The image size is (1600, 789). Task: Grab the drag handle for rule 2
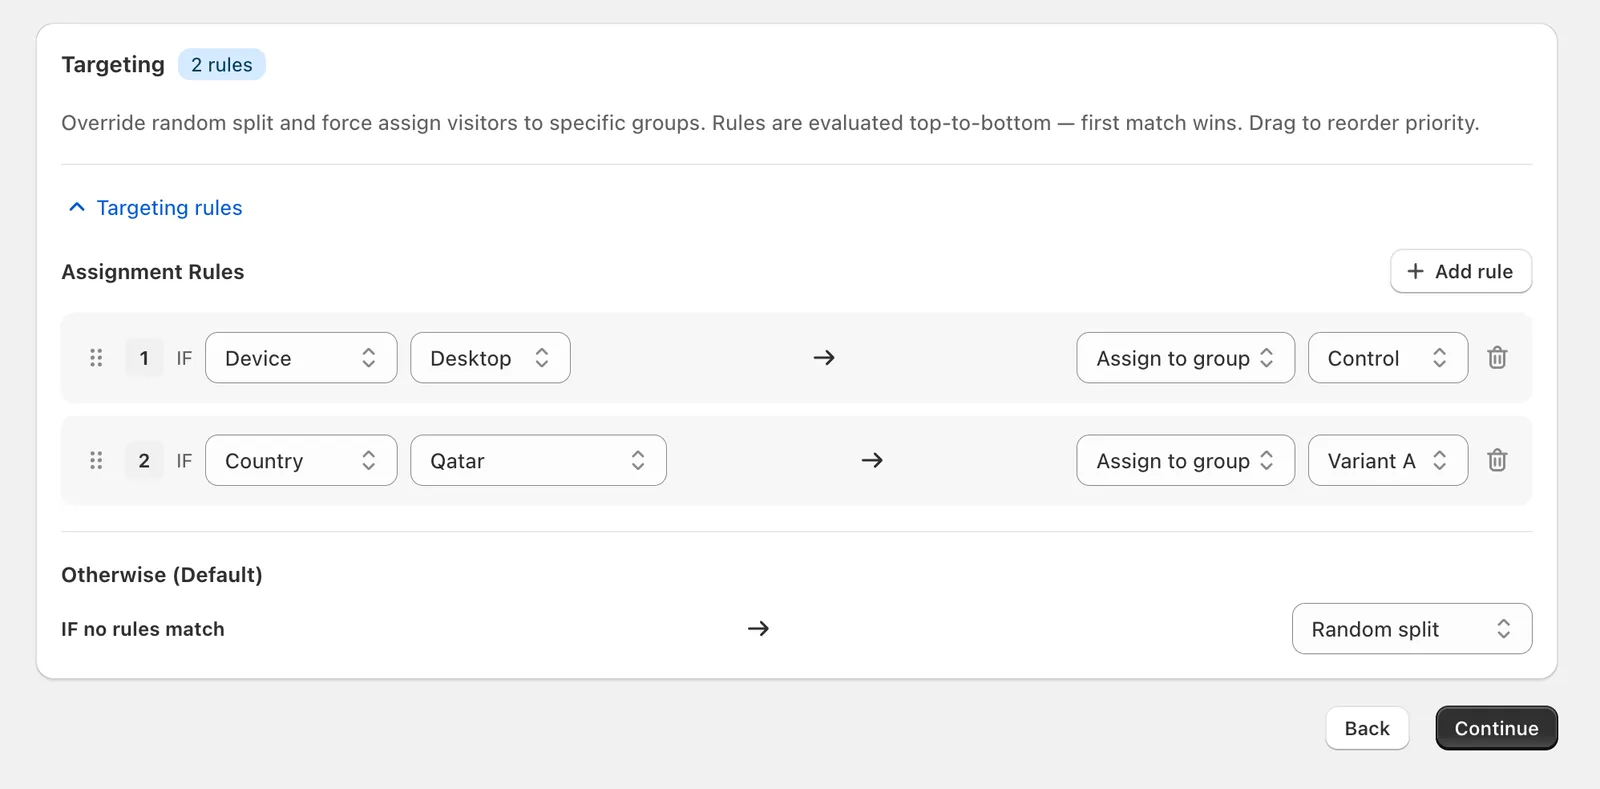pos(96,460)
